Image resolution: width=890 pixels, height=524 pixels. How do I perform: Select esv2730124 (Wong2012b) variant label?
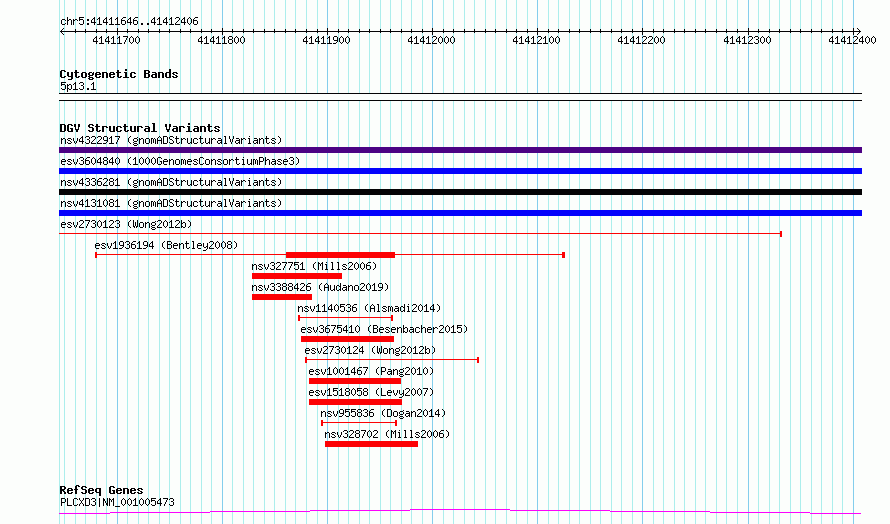point(370,350)
